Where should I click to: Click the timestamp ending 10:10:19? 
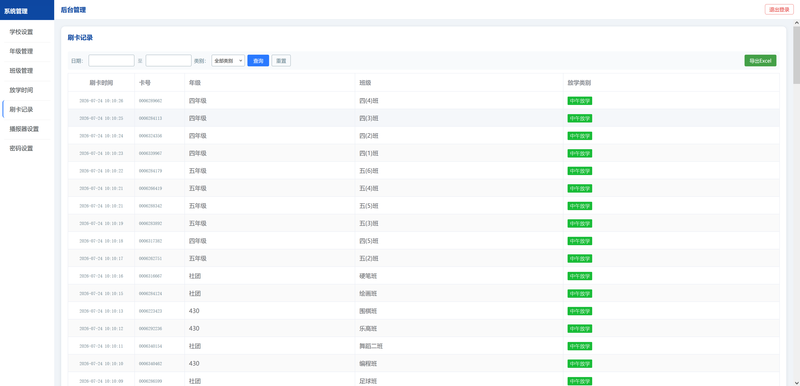click(x=101, y=223)
